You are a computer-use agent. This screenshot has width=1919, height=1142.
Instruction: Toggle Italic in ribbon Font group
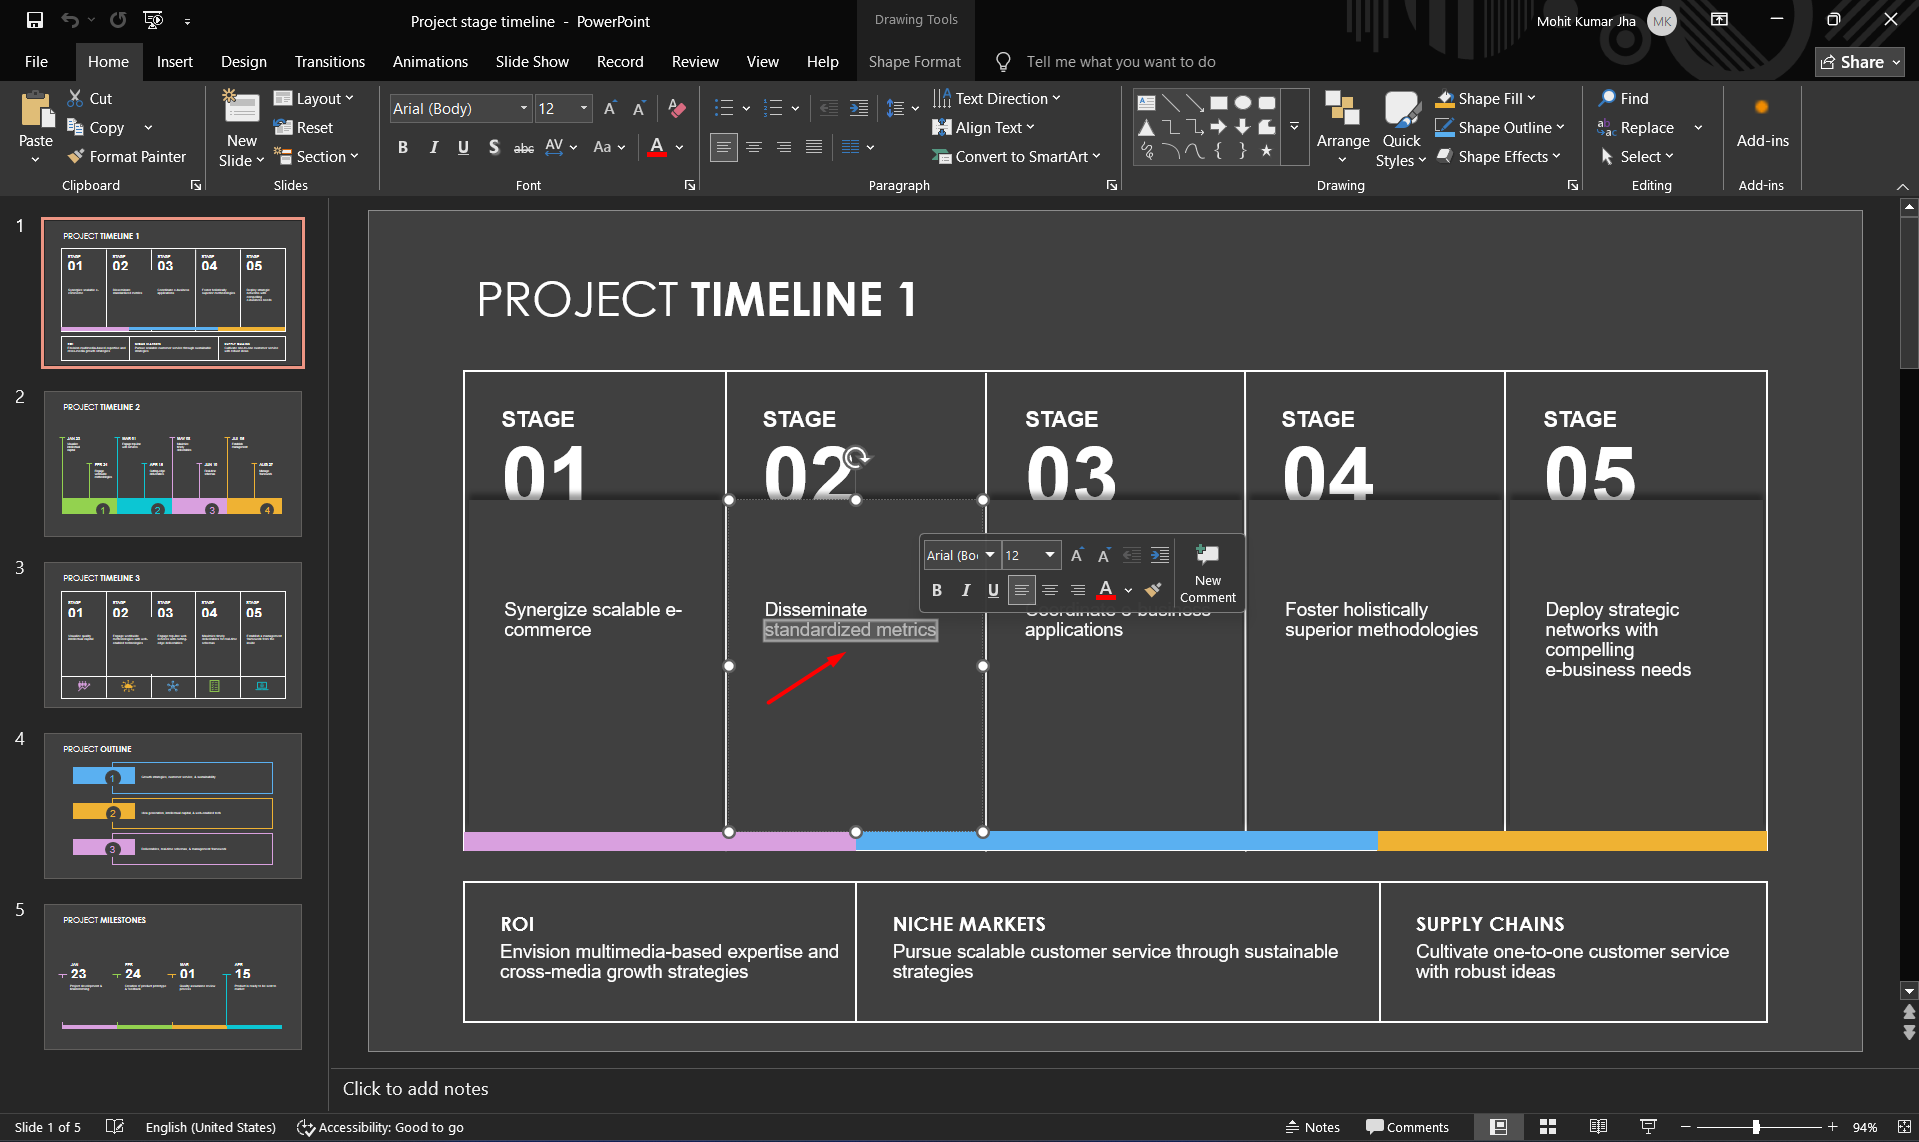[x=433, y=147]
